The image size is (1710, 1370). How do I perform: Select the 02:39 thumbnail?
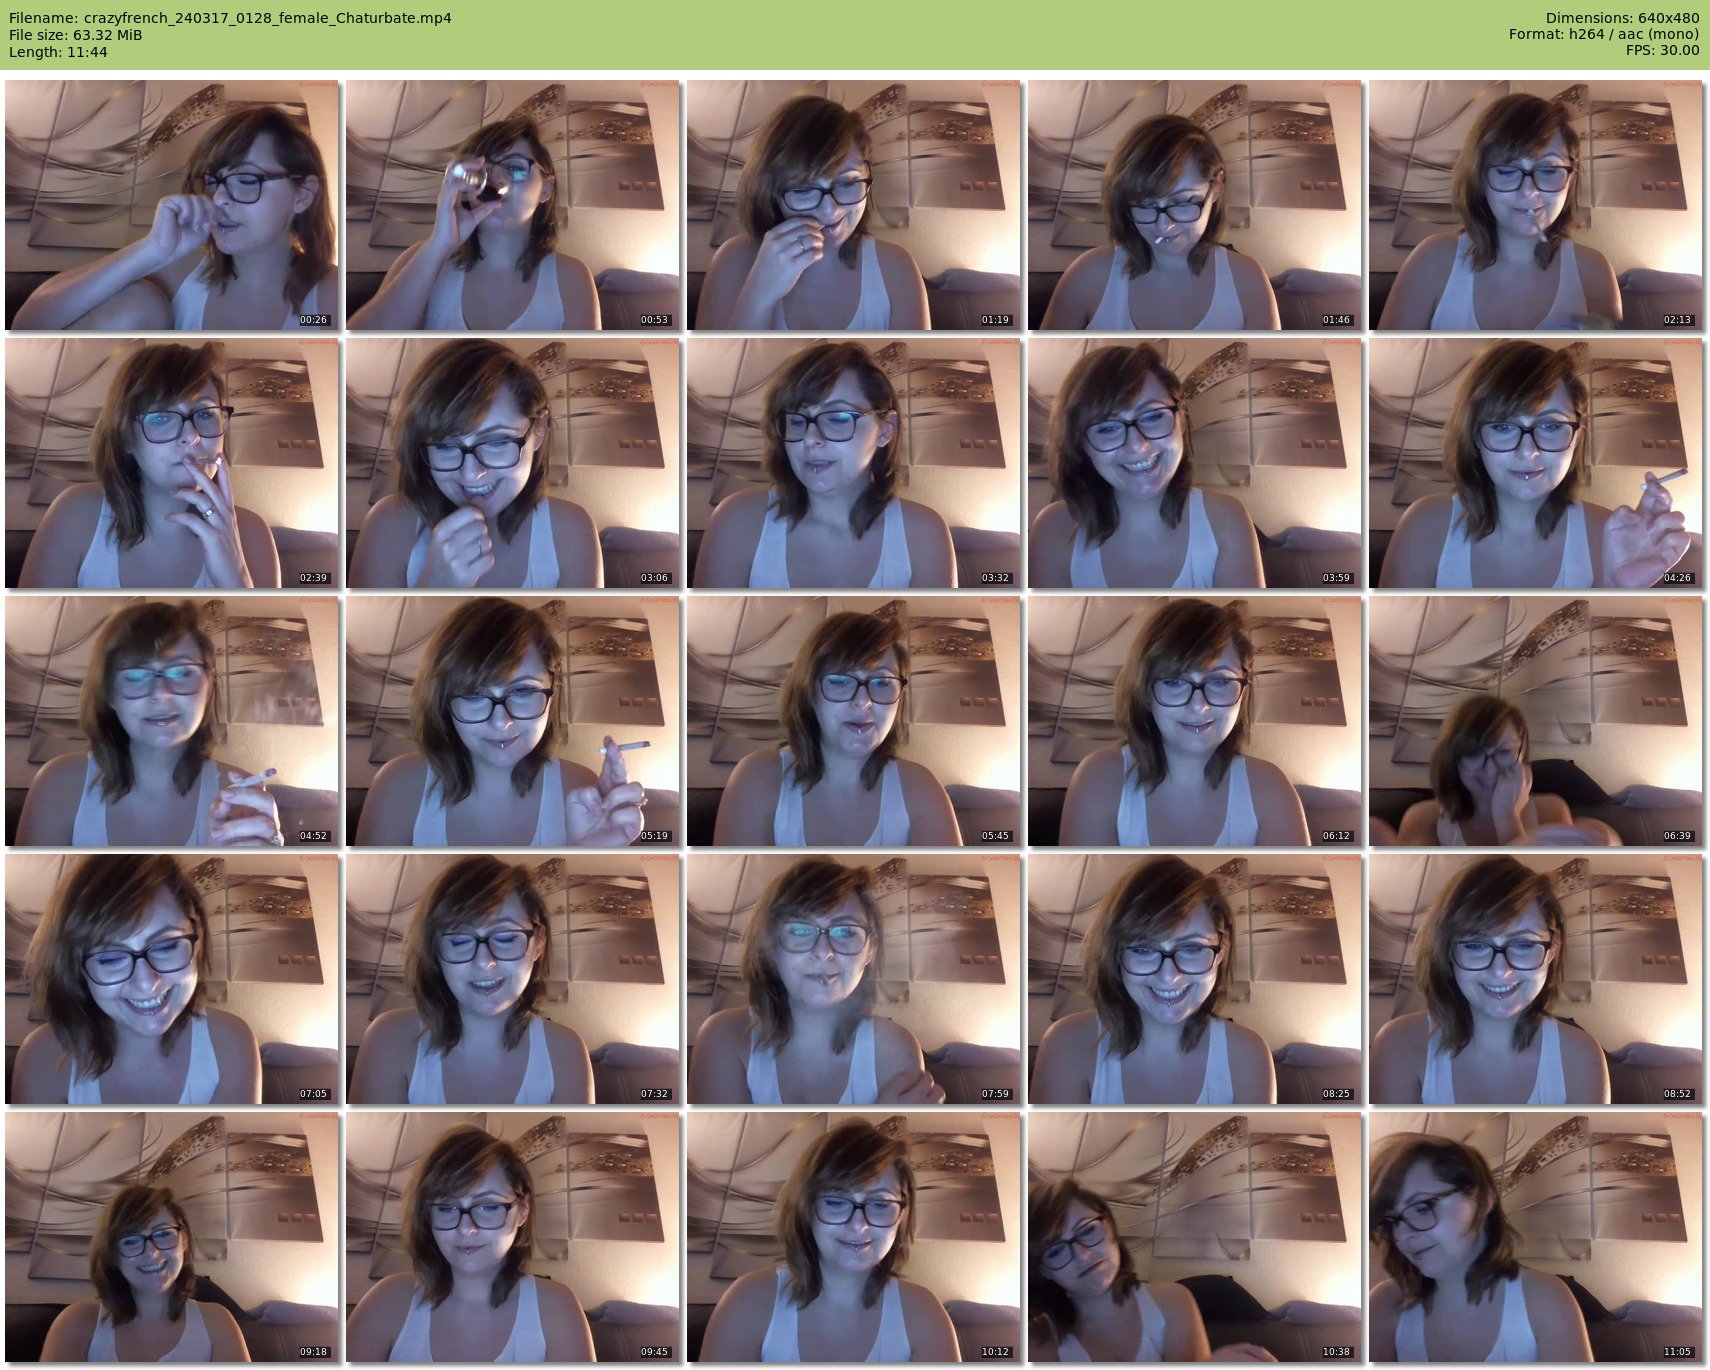pos(171,463)
